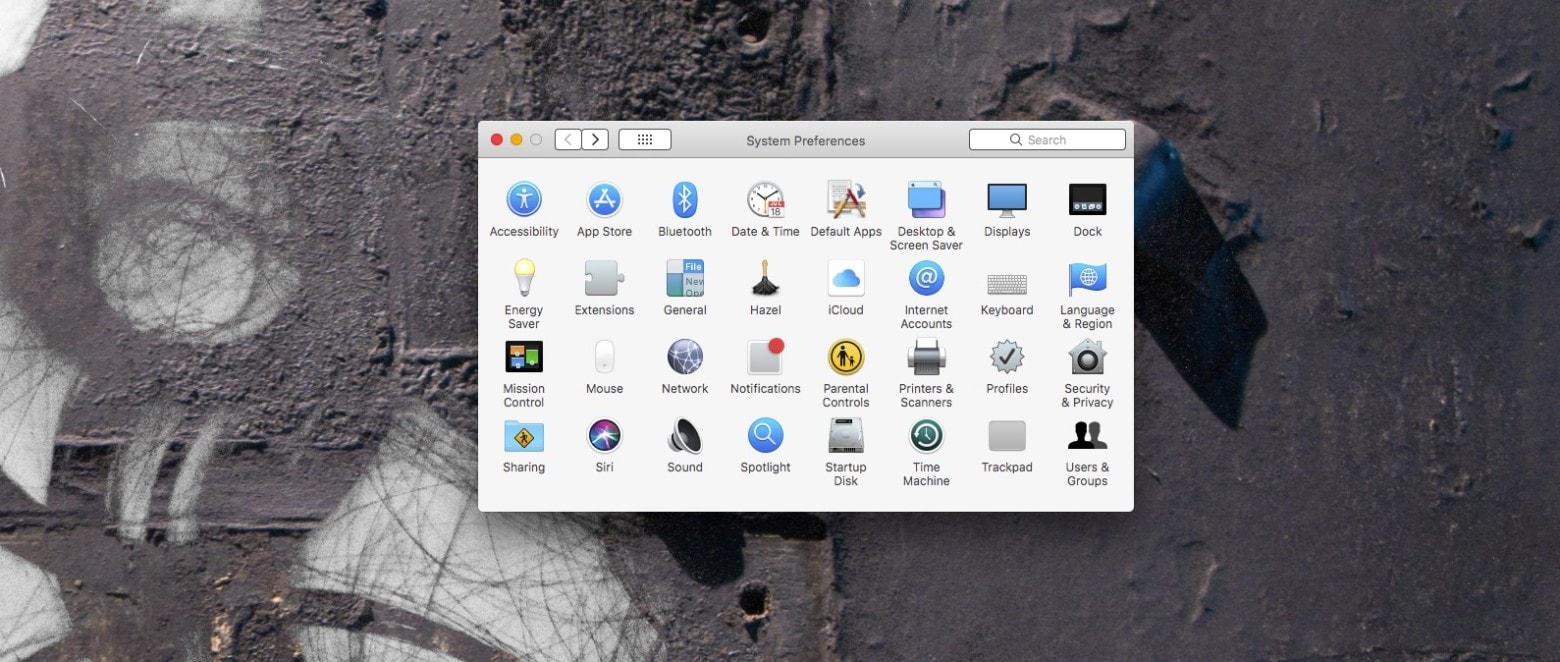Open Energy Saver settings
Viewport: 1560px width, 662px height.
[523, 278]
